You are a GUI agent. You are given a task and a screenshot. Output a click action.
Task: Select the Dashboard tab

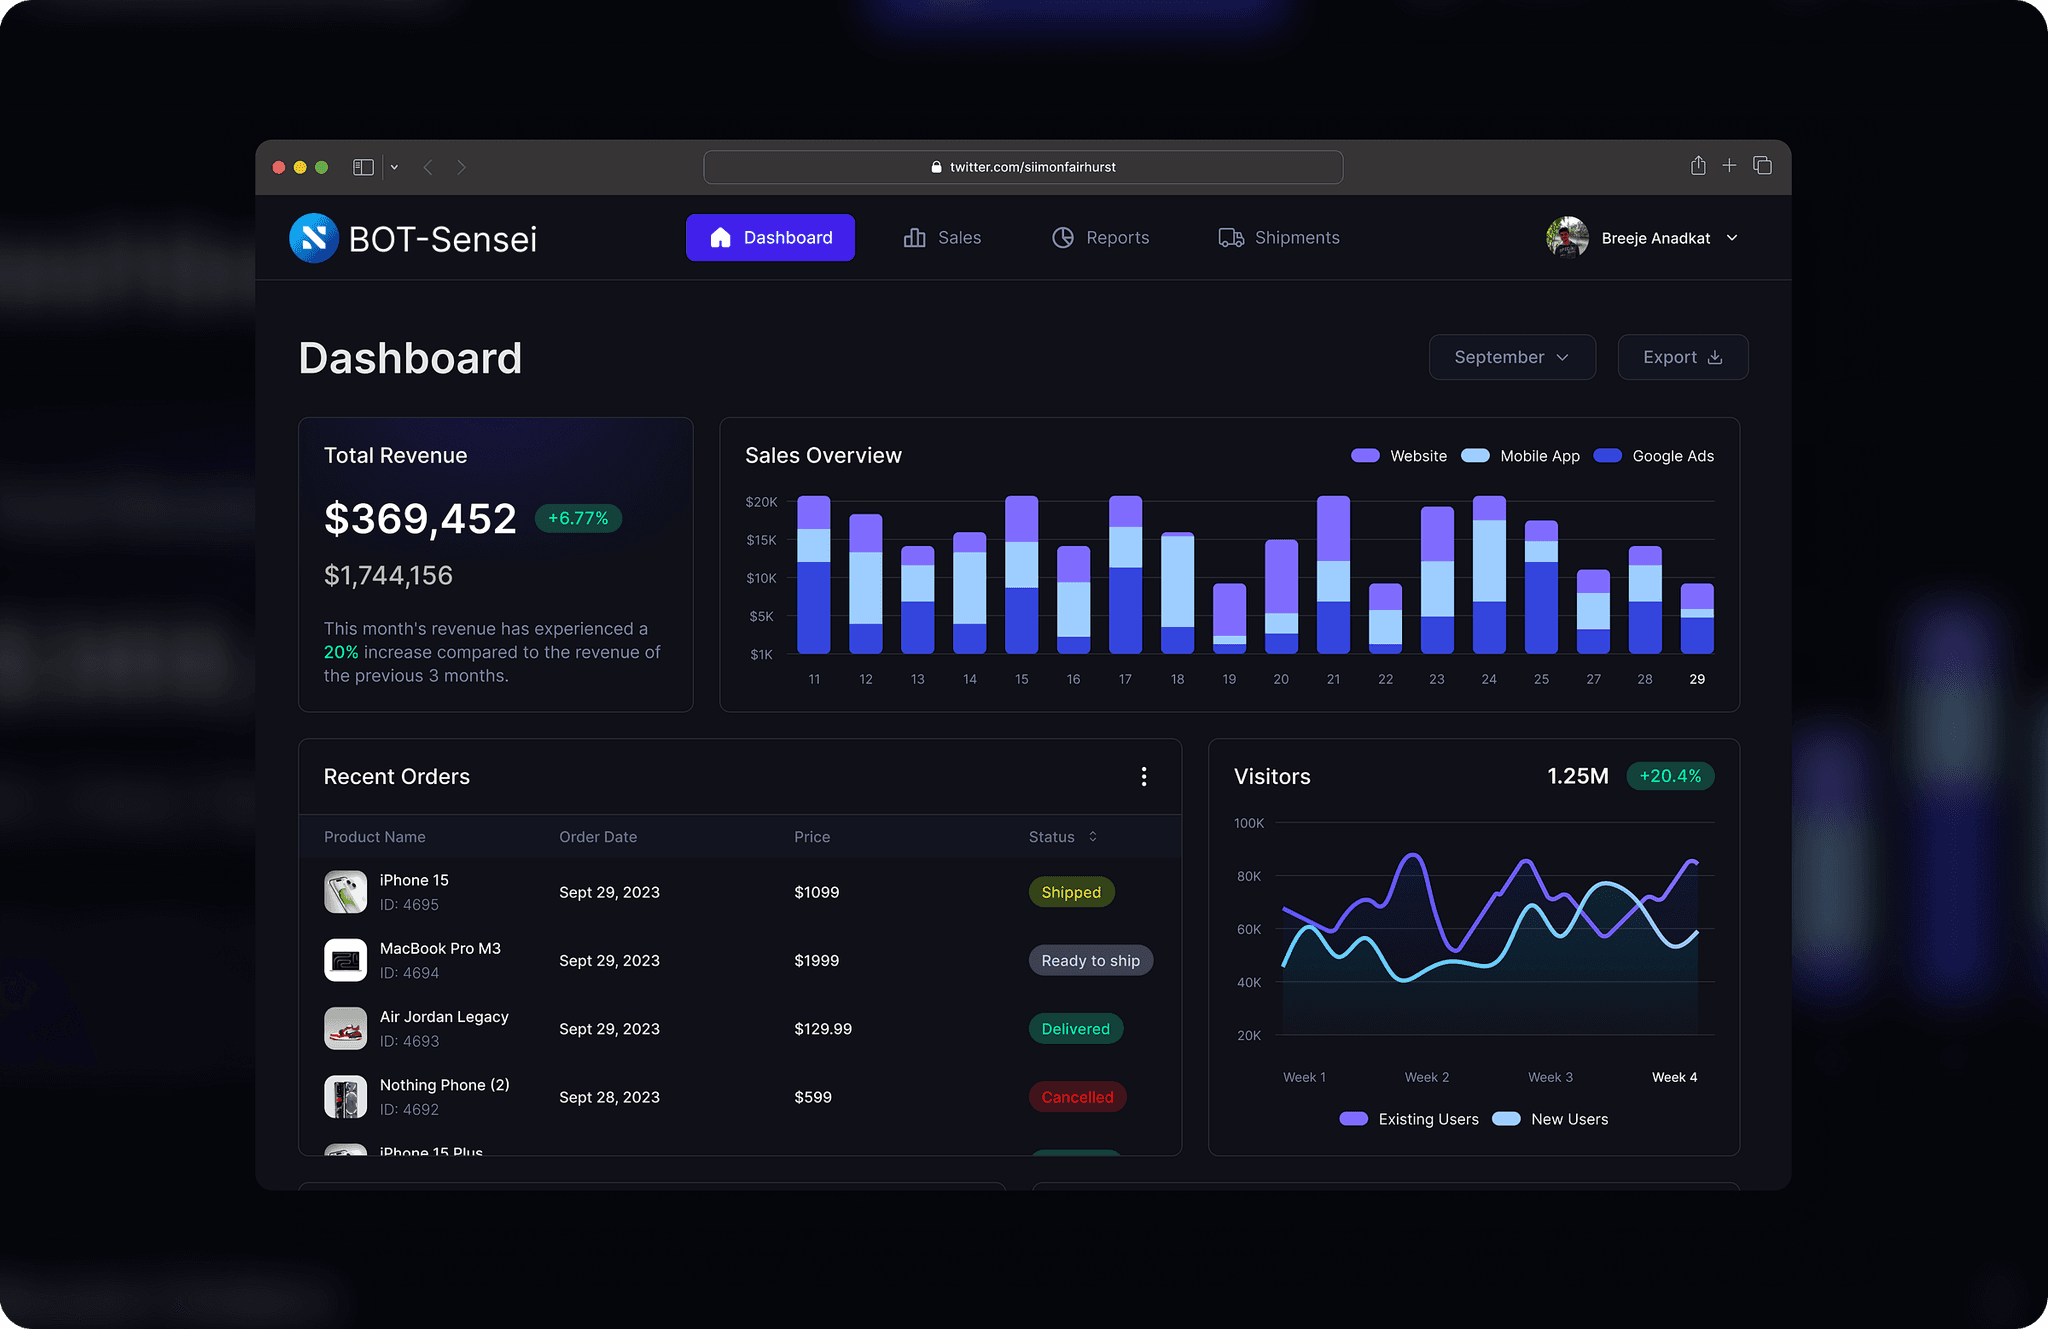(770, 236)
